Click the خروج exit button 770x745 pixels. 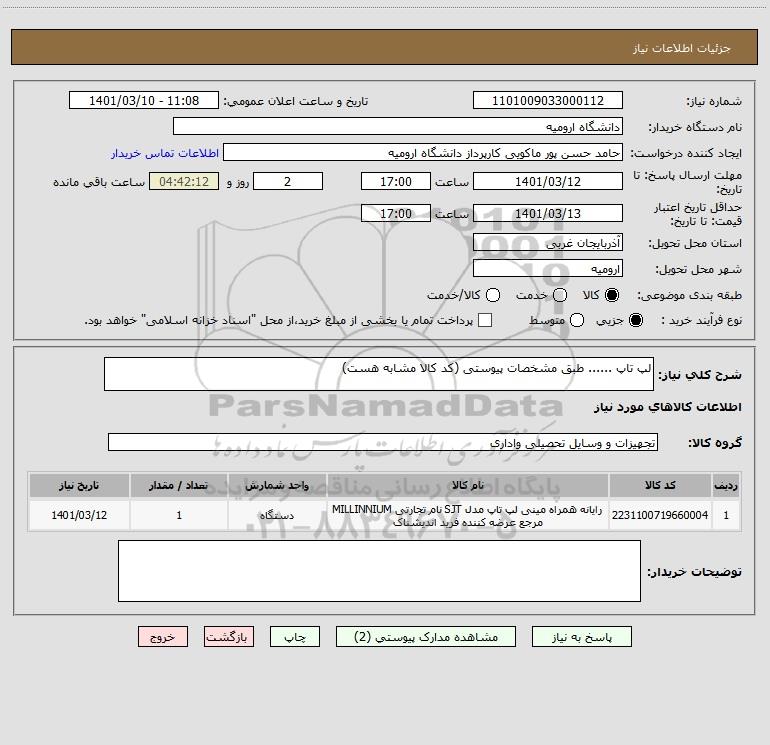[x=163, y=636]
